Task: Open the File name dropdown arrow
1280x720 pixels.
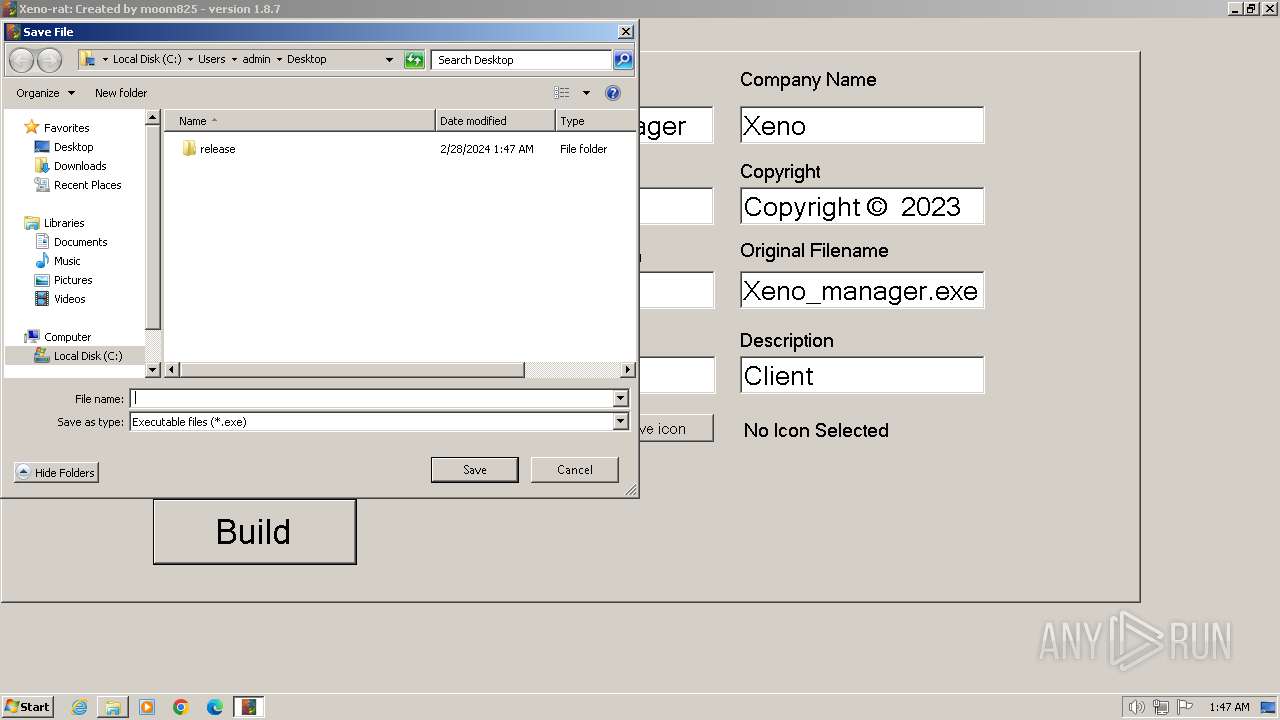Action: coord(620,399)
